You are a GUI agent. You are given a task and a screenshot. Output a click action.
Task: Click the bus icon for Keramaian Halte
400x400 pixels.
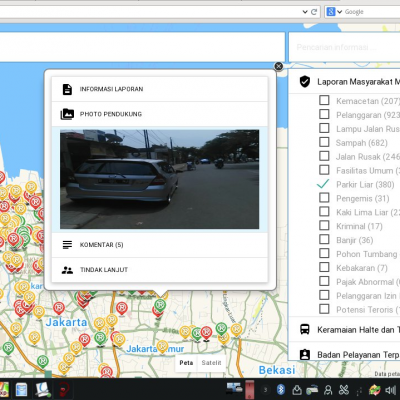point(305,329)
